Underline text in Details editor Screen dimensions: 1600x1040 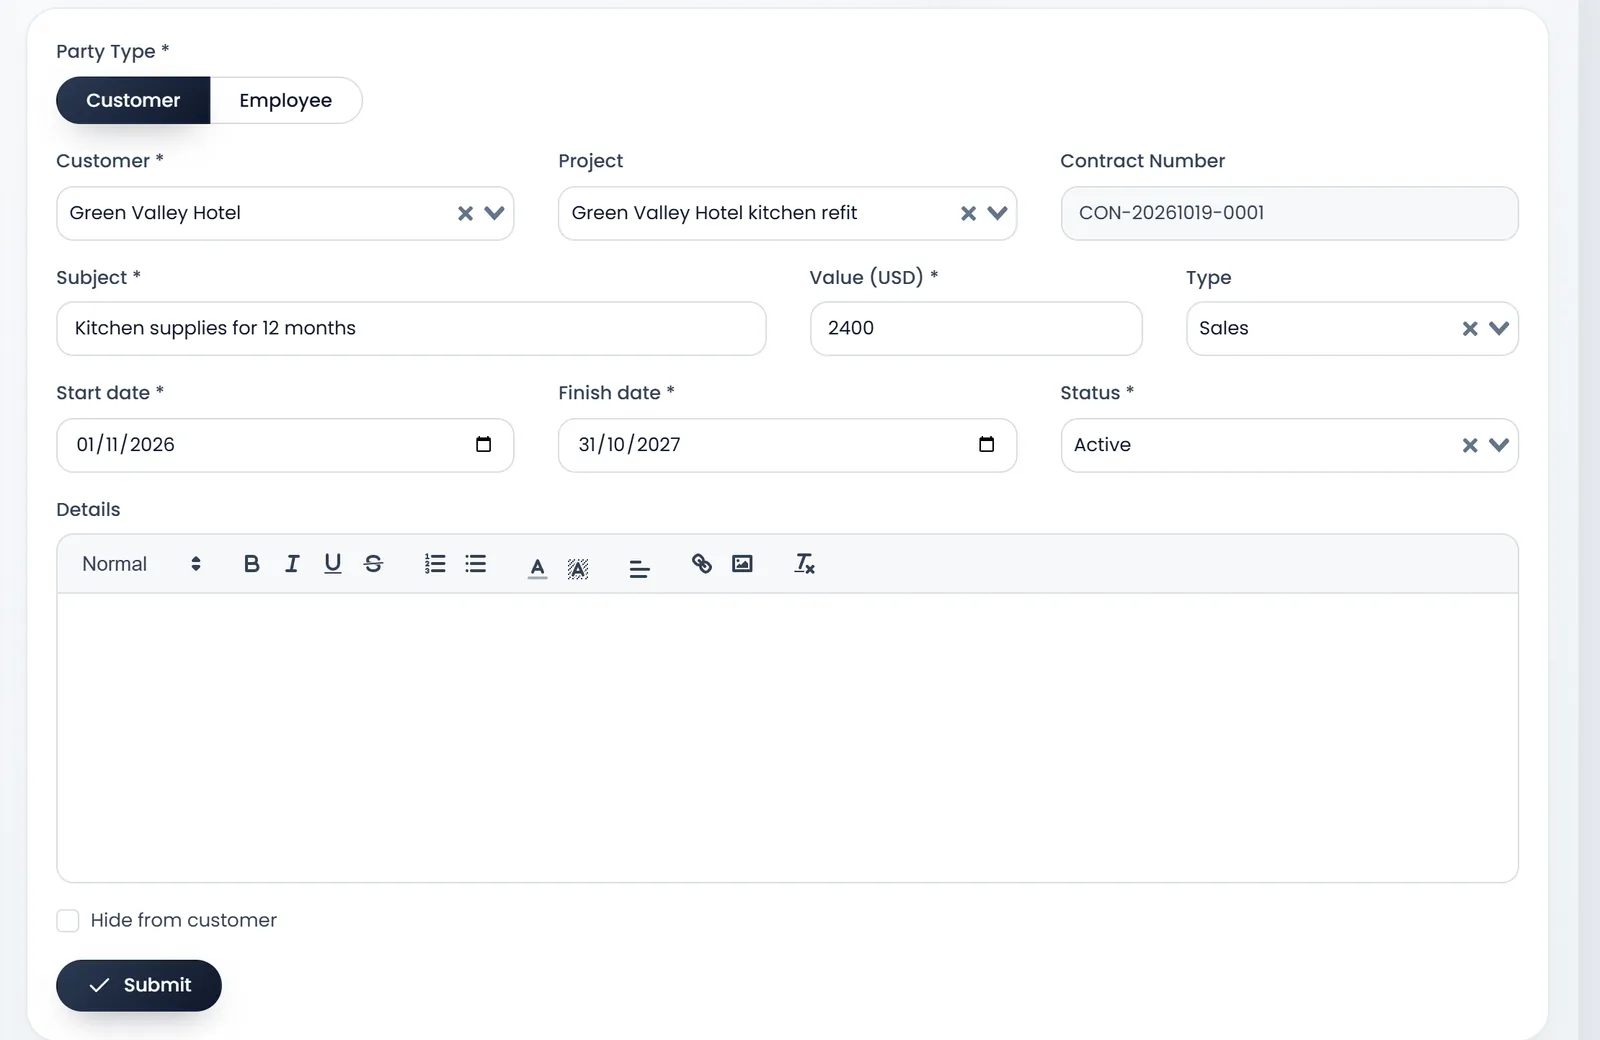333,564
